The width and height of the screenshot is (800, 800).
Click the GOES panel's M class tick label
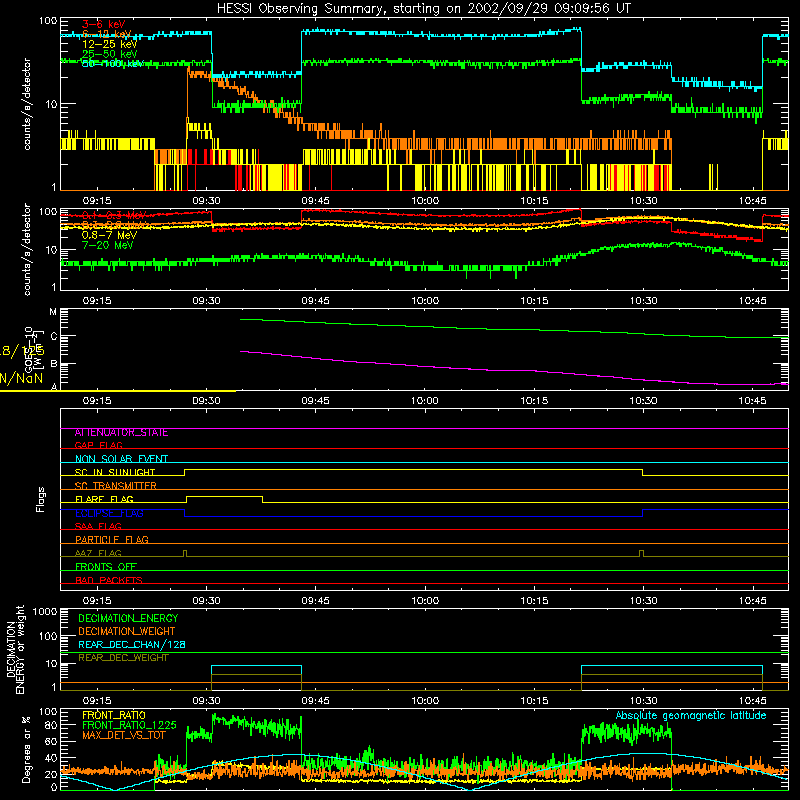click(53, 312)
